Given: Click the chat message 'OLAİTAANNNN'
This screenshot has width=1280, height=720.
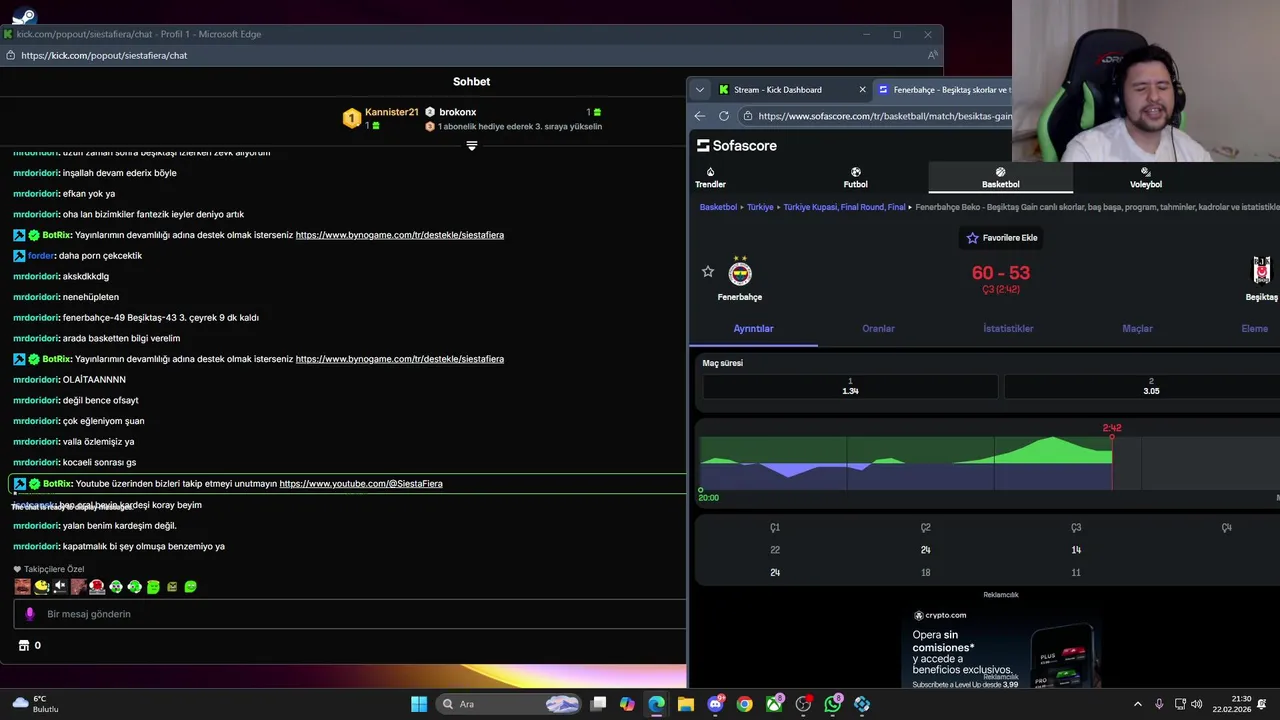Looking at the screenshot, I should [94, 380].
